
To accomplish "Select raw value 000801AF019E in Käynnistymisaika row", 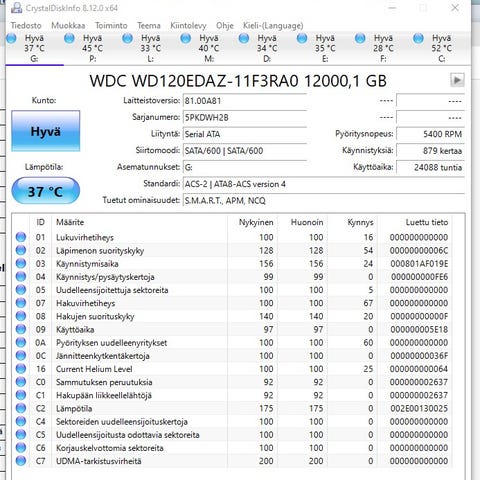I will click(419, 264).
